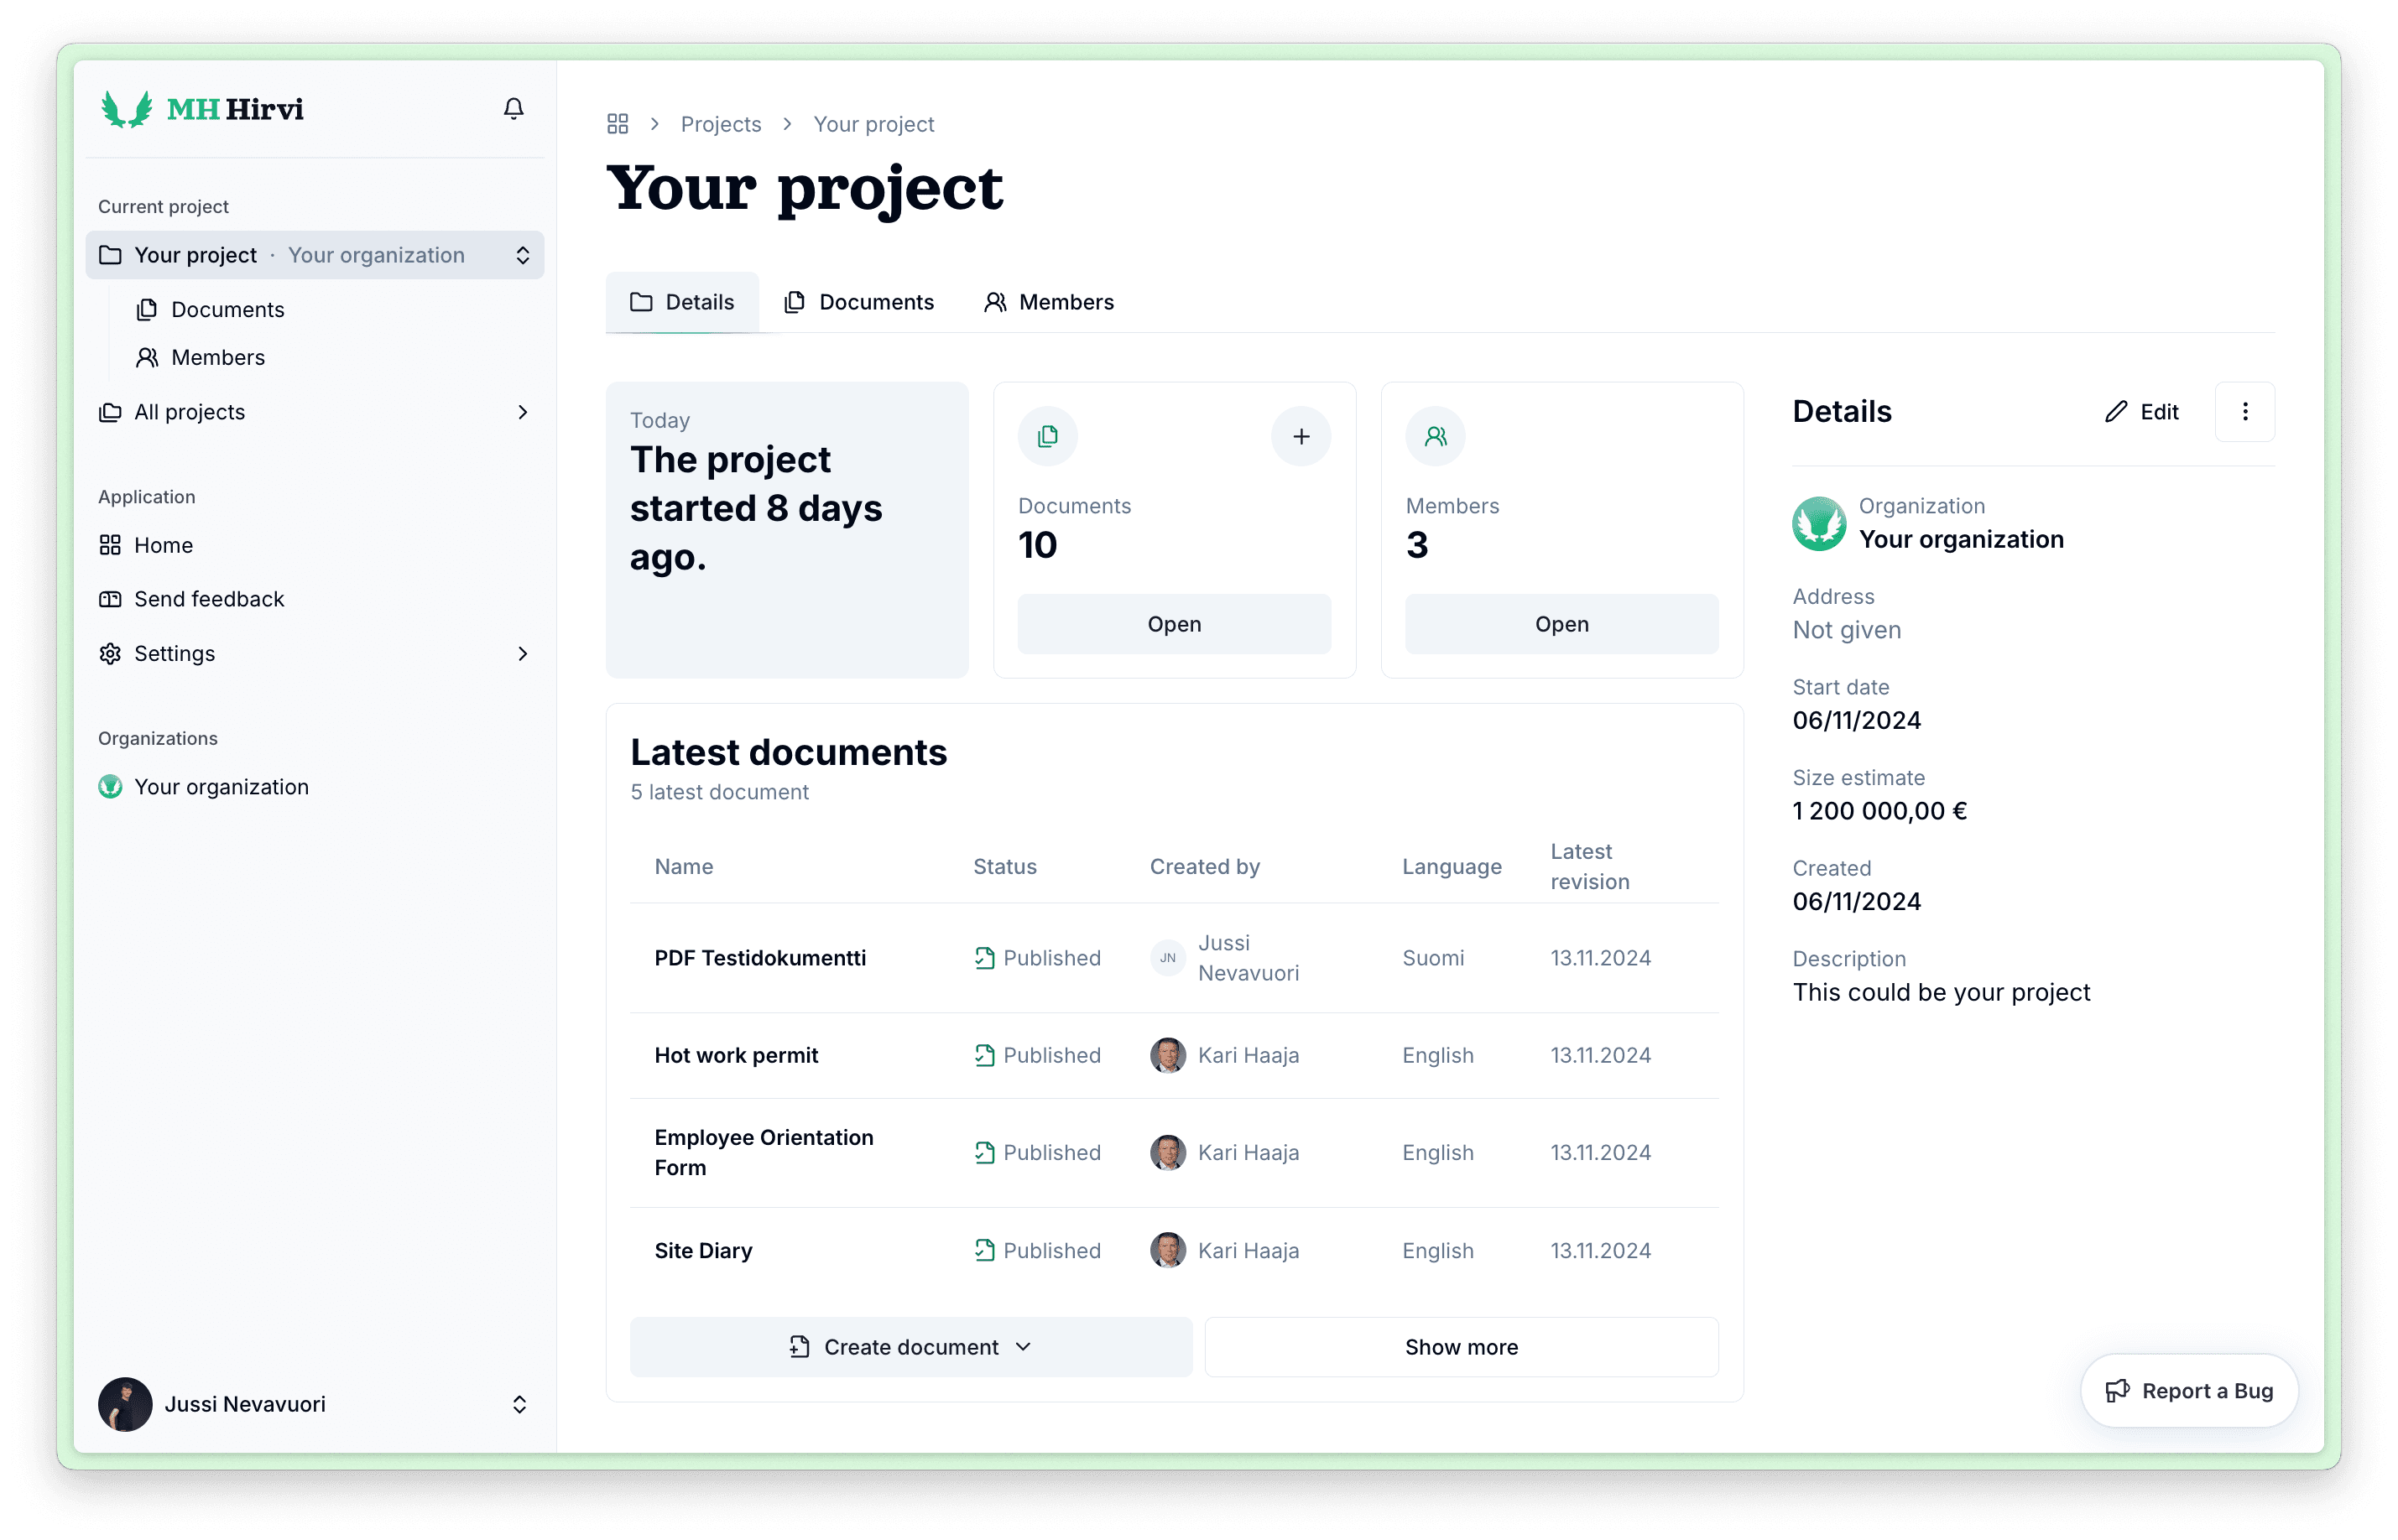Click the organization avatar in the Details panel

(1818, 523)
